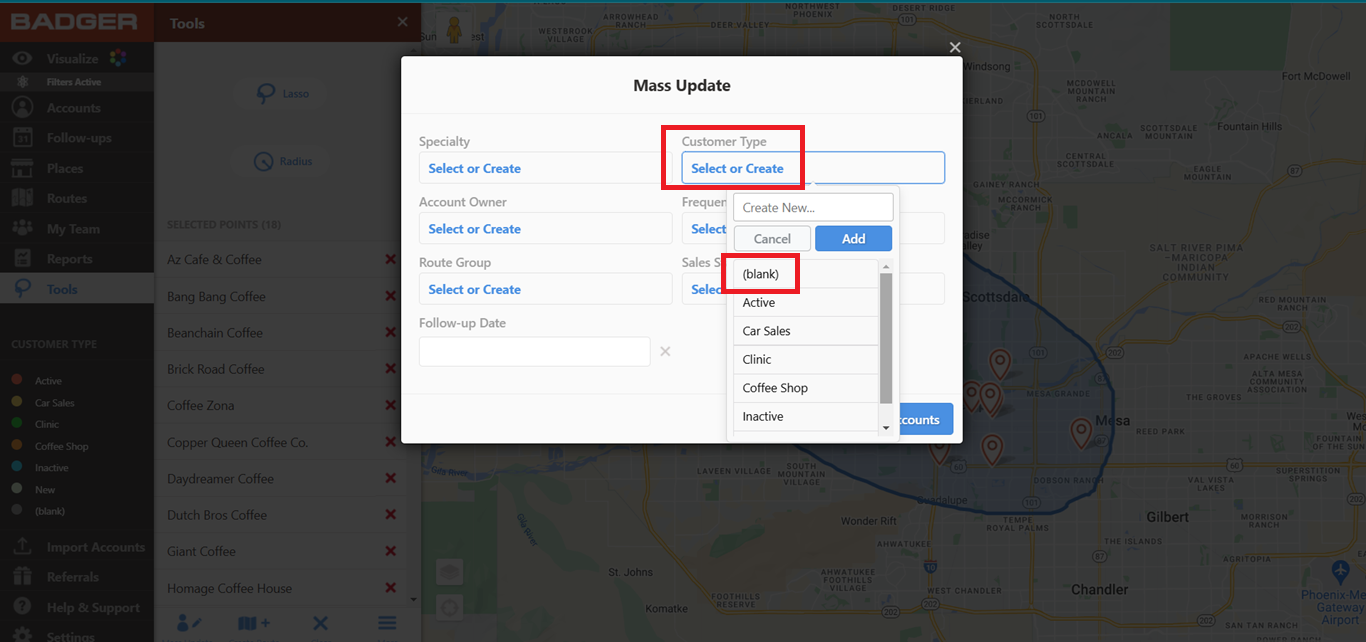
Task: Open the Reports sidebar icon
Action: 22,258
